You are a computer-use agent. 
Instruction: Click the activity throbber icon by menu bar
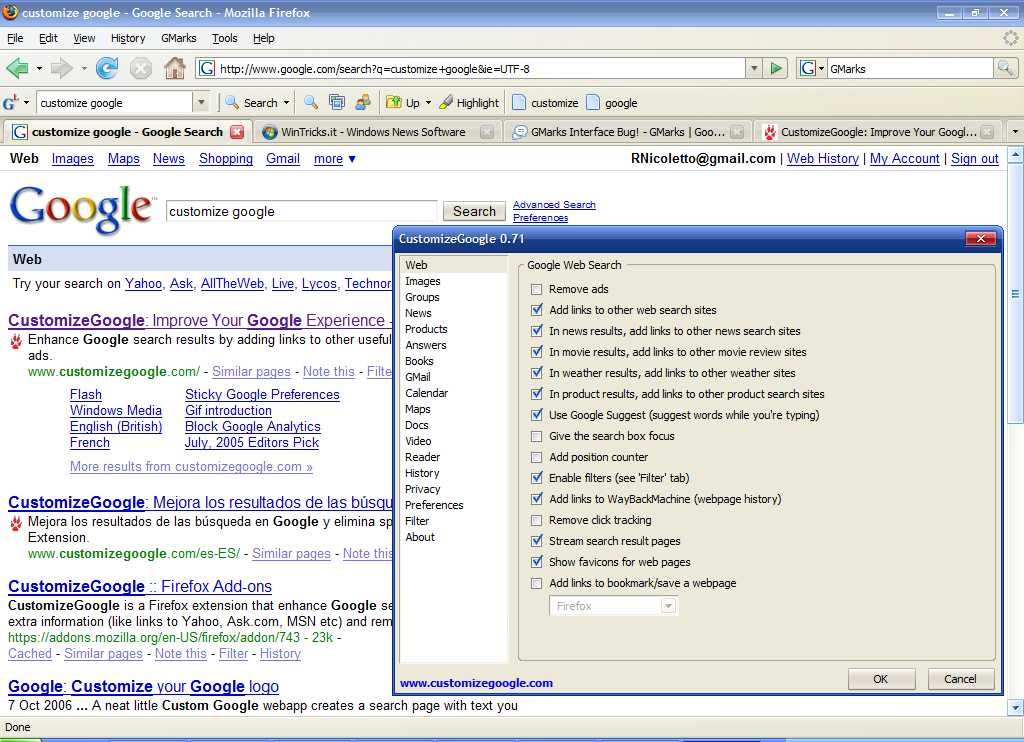1010,39
